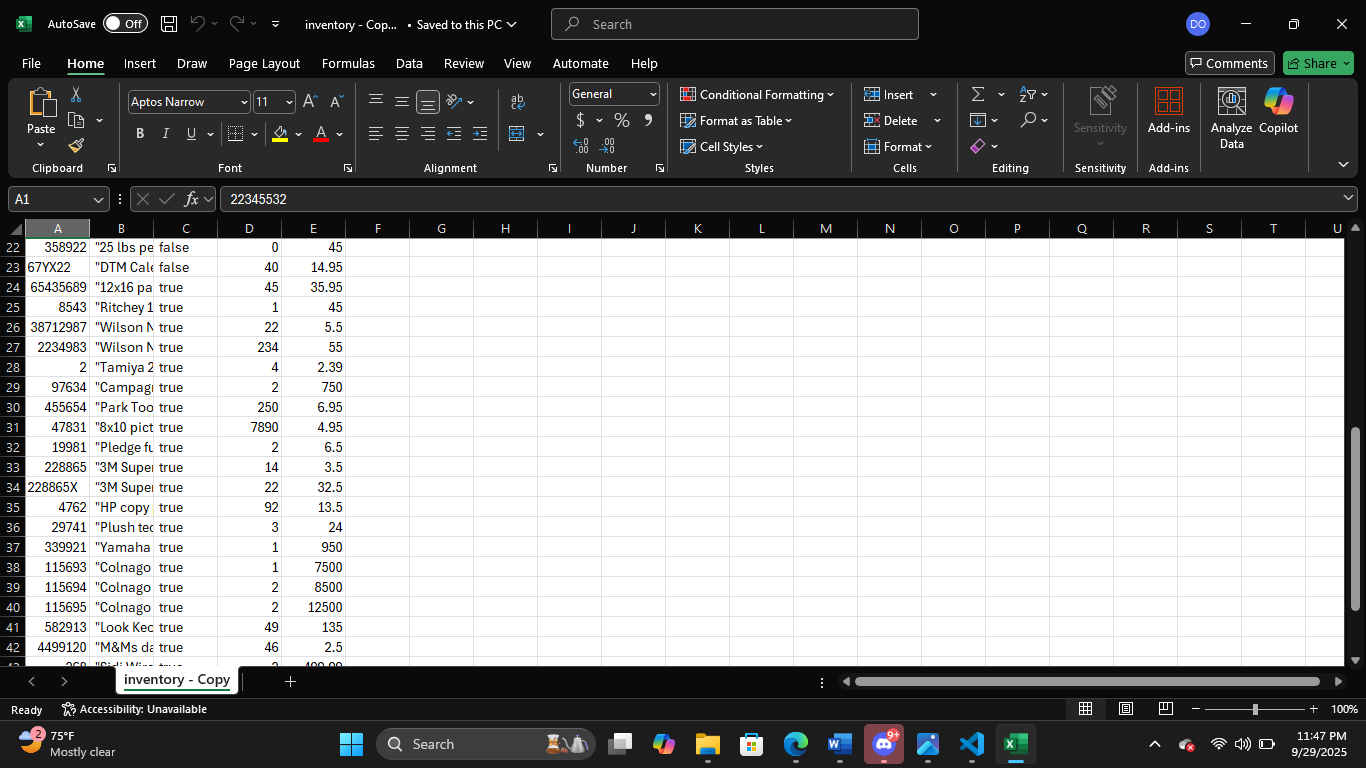Toggle the AutoSave switch
Viewport: 1366px width, 768px height.
(x=125, y=24)
